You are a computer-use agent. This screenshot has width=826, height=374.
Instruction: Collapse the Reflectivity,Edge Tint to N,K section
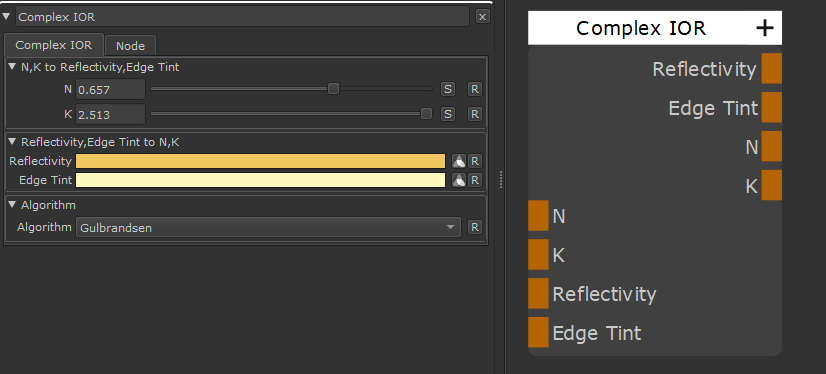13,141
